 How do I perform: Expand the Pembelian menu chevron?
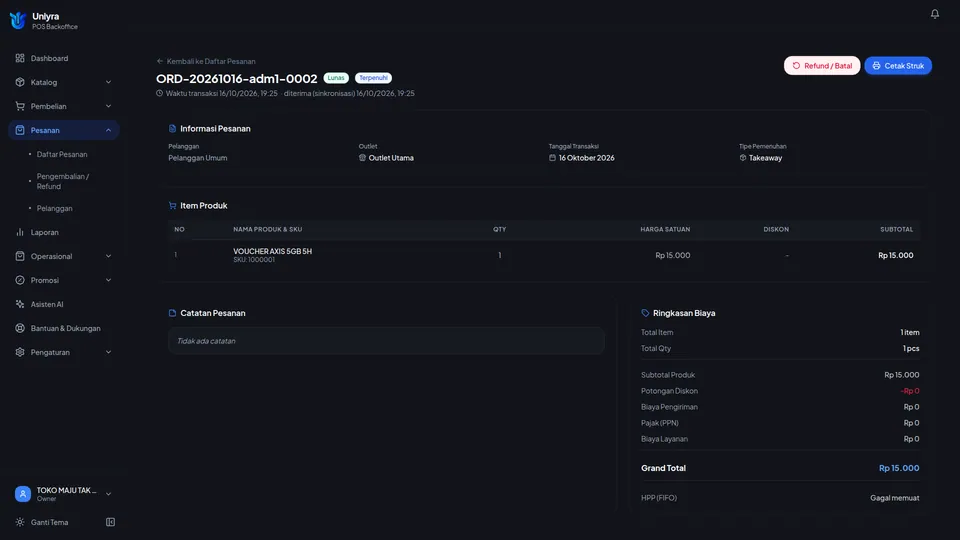[108, 106]
